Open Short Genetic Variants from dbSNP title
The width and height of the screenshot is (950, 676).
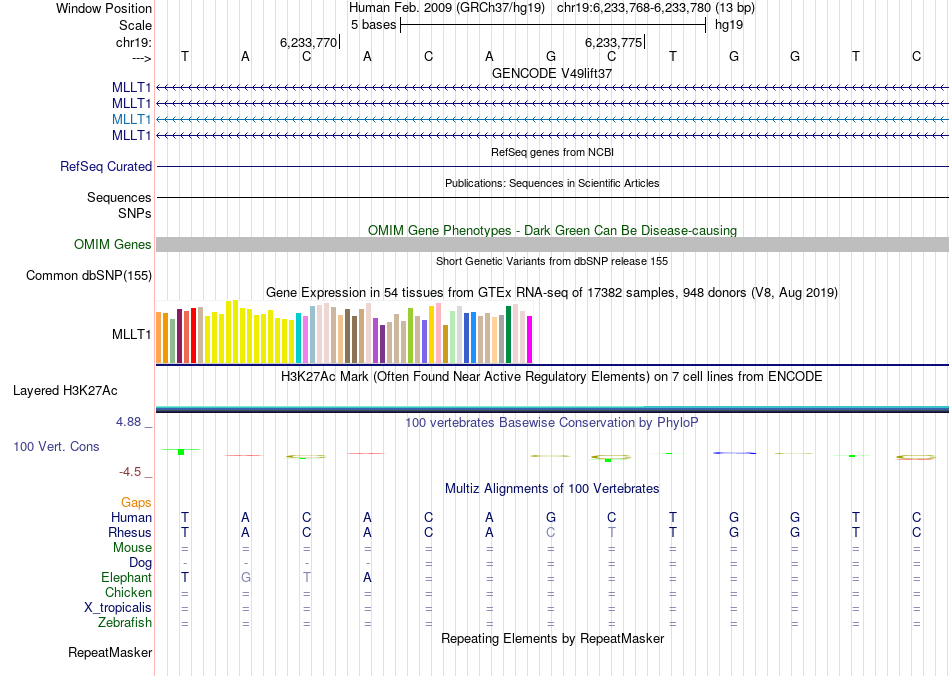[x=552, y=262]
